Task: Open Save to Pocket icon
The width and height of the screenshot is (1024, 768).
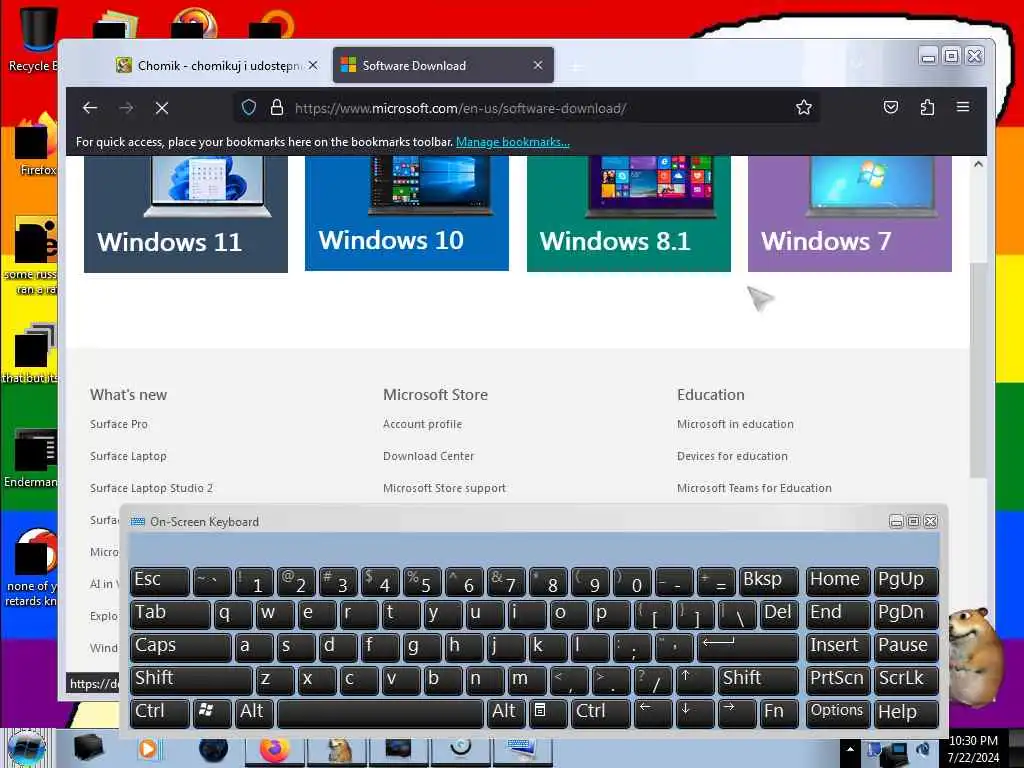Action: (x=891, y=107)
